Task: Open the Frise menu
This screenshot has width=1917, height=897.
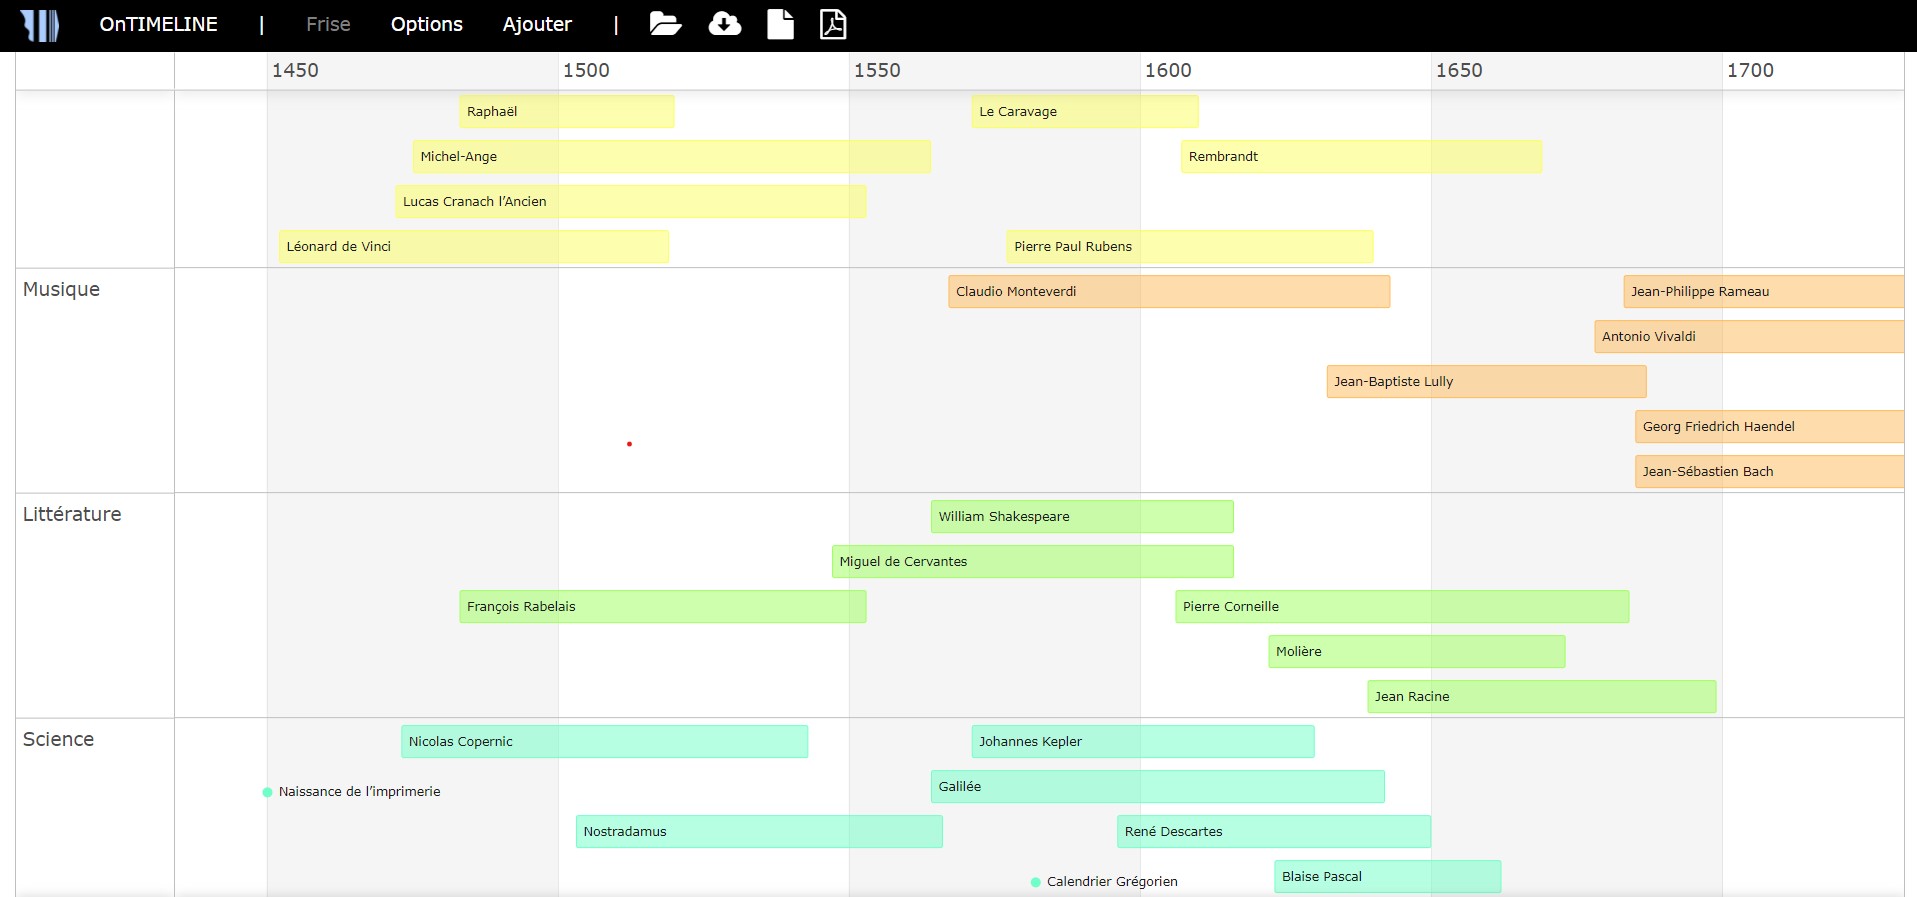Action: point(328,24)
